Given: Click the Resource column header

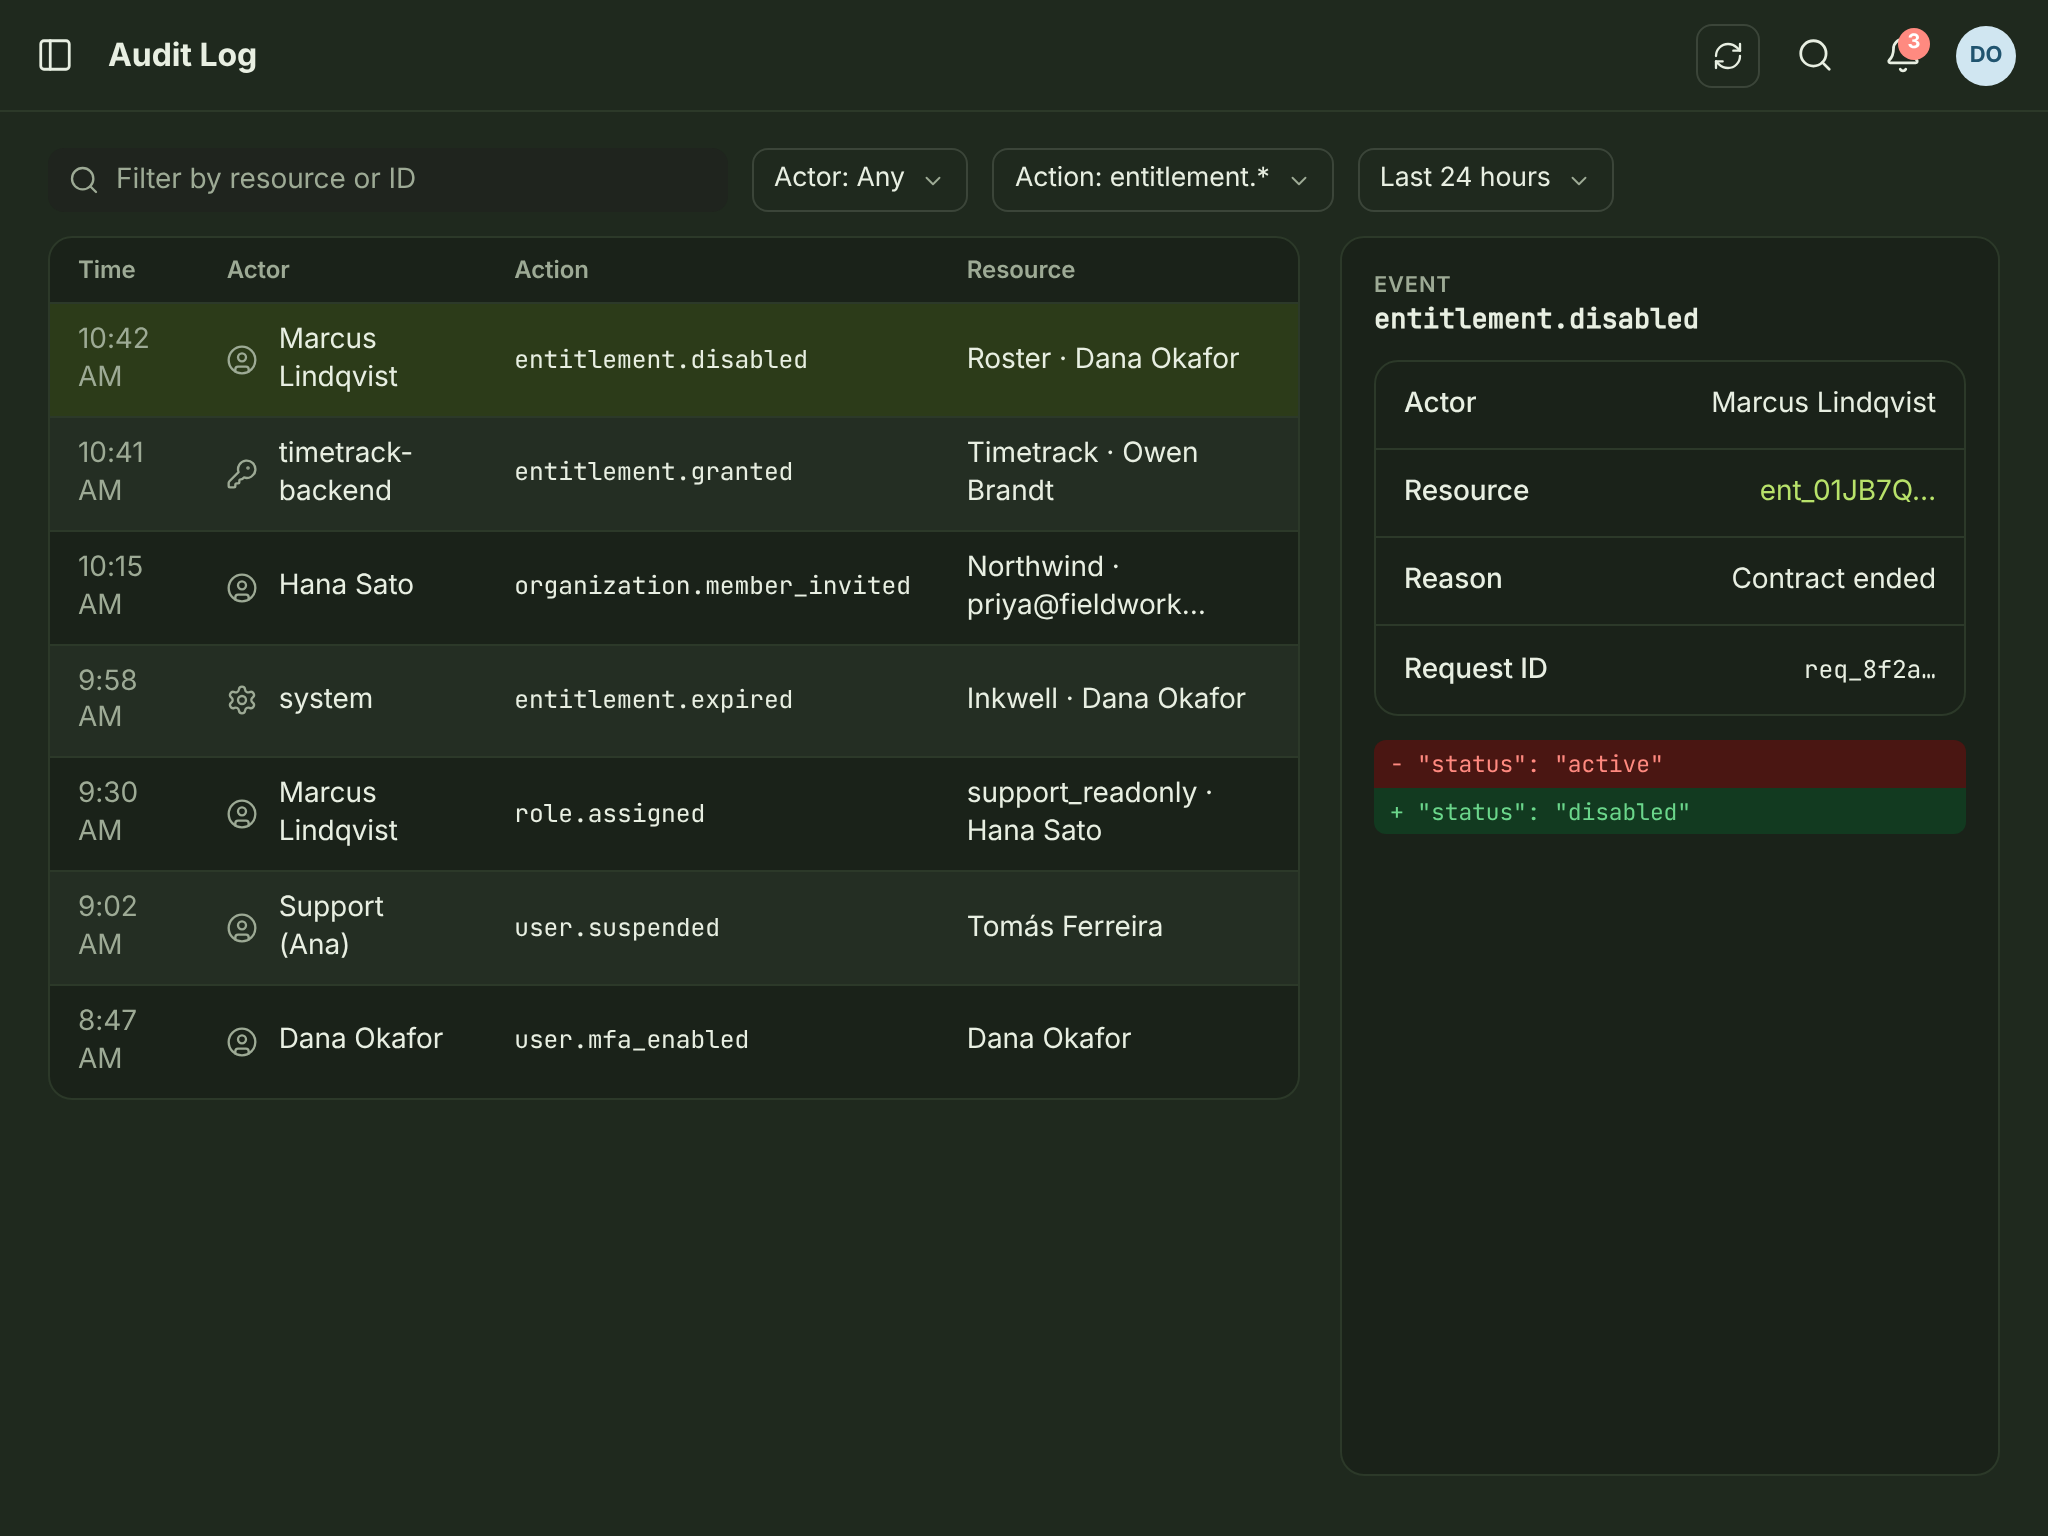Looking at the screenshot, I should [1020, 270].
